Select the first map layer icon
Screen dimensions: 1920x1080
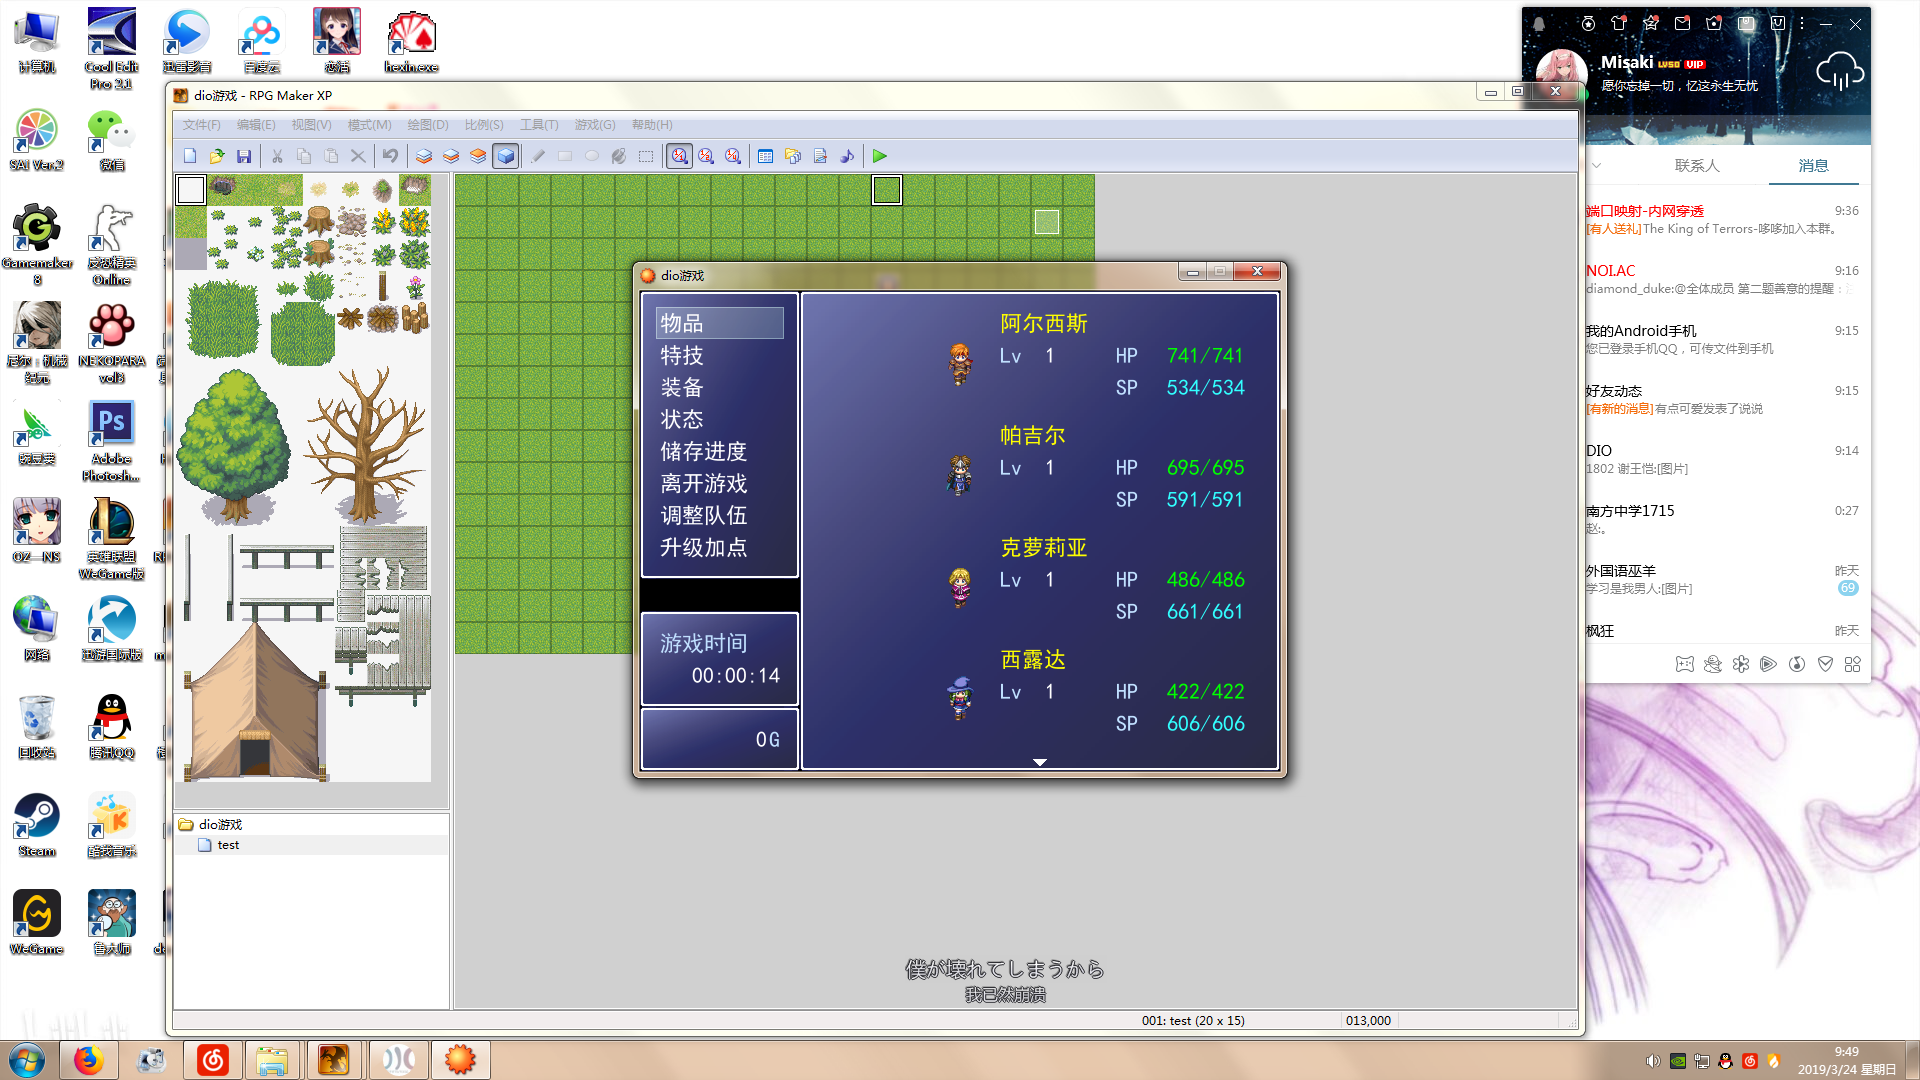point(424,156)
